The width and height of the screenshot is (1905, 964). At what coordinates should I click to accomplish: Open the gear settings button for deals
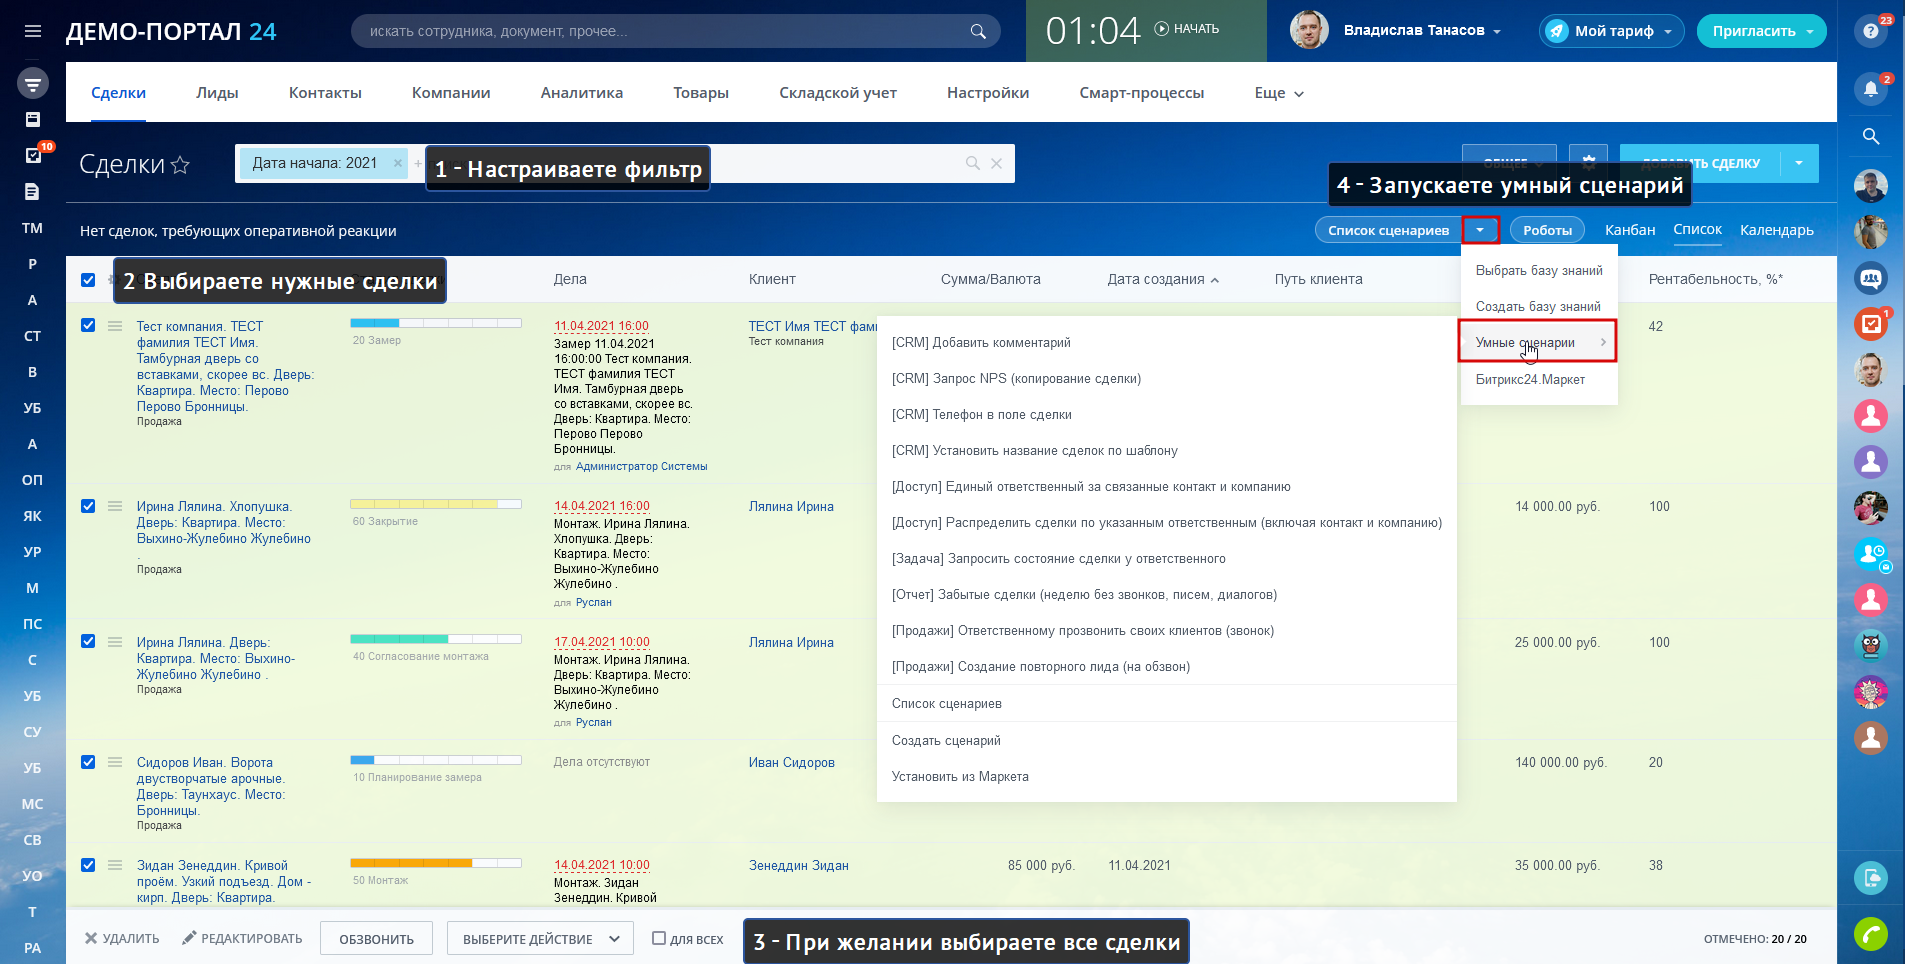pos(1588,162)
